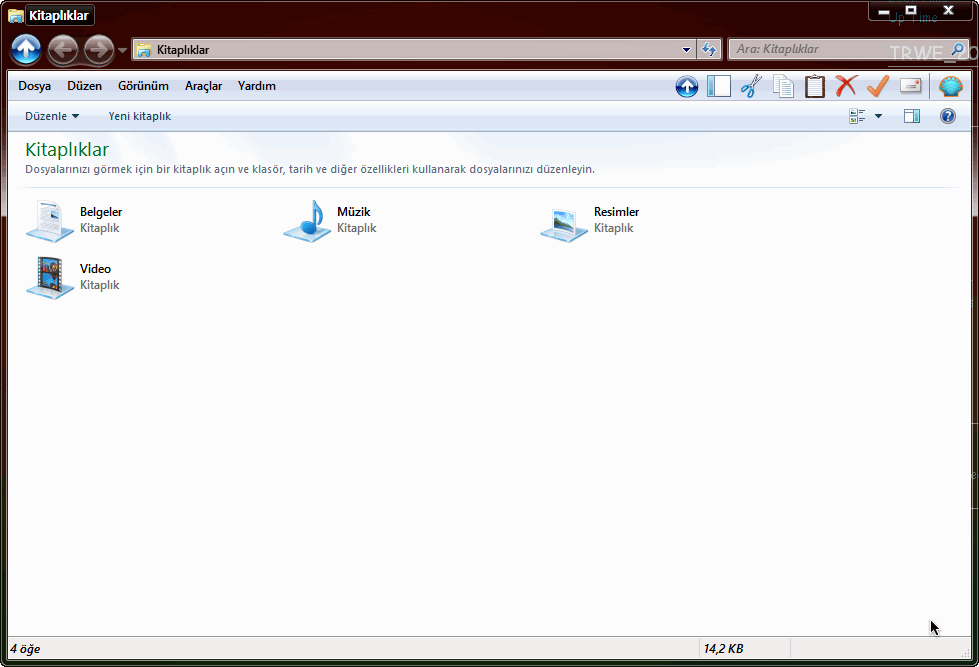Go back using the Back arrow
Viewport: 979px width, 667px height.
point(63,49)
